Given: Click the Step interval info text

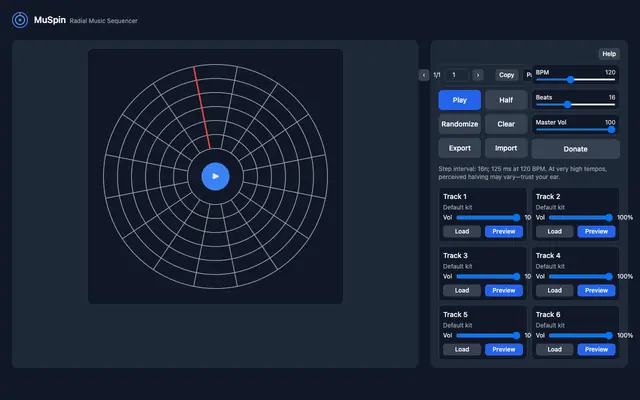Looking at the screenshot, I should pos(522,173).
